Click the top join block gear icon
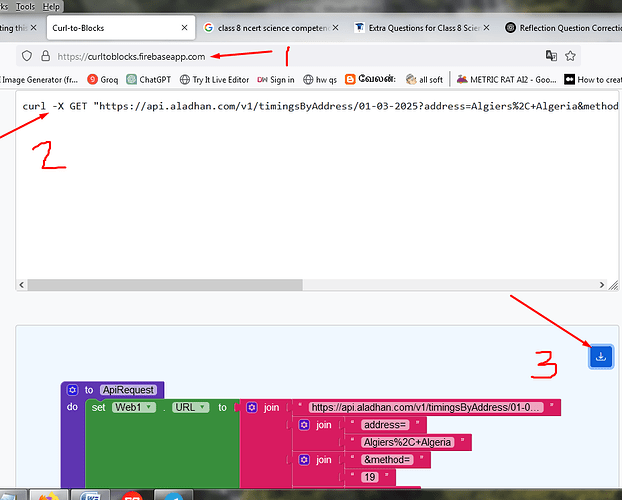 tap(252, 407)
